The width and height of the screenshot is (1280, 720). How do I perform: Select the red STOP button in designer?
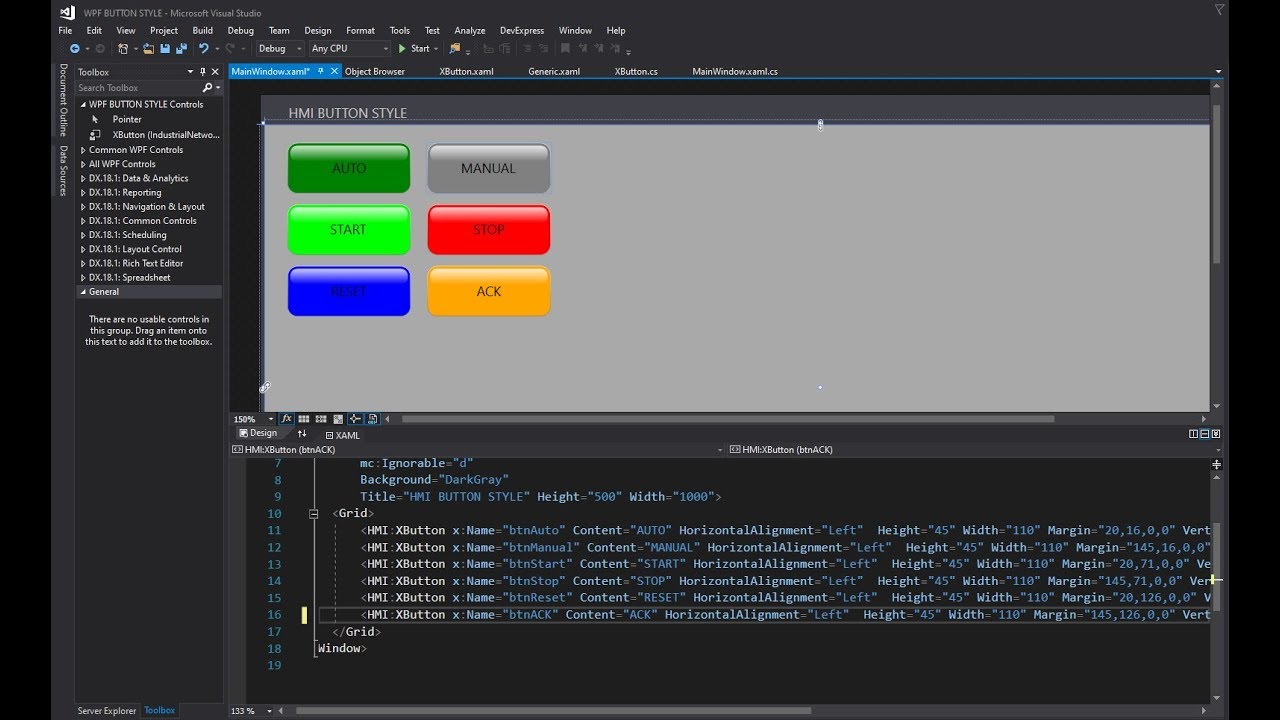[x=489, y=230]
